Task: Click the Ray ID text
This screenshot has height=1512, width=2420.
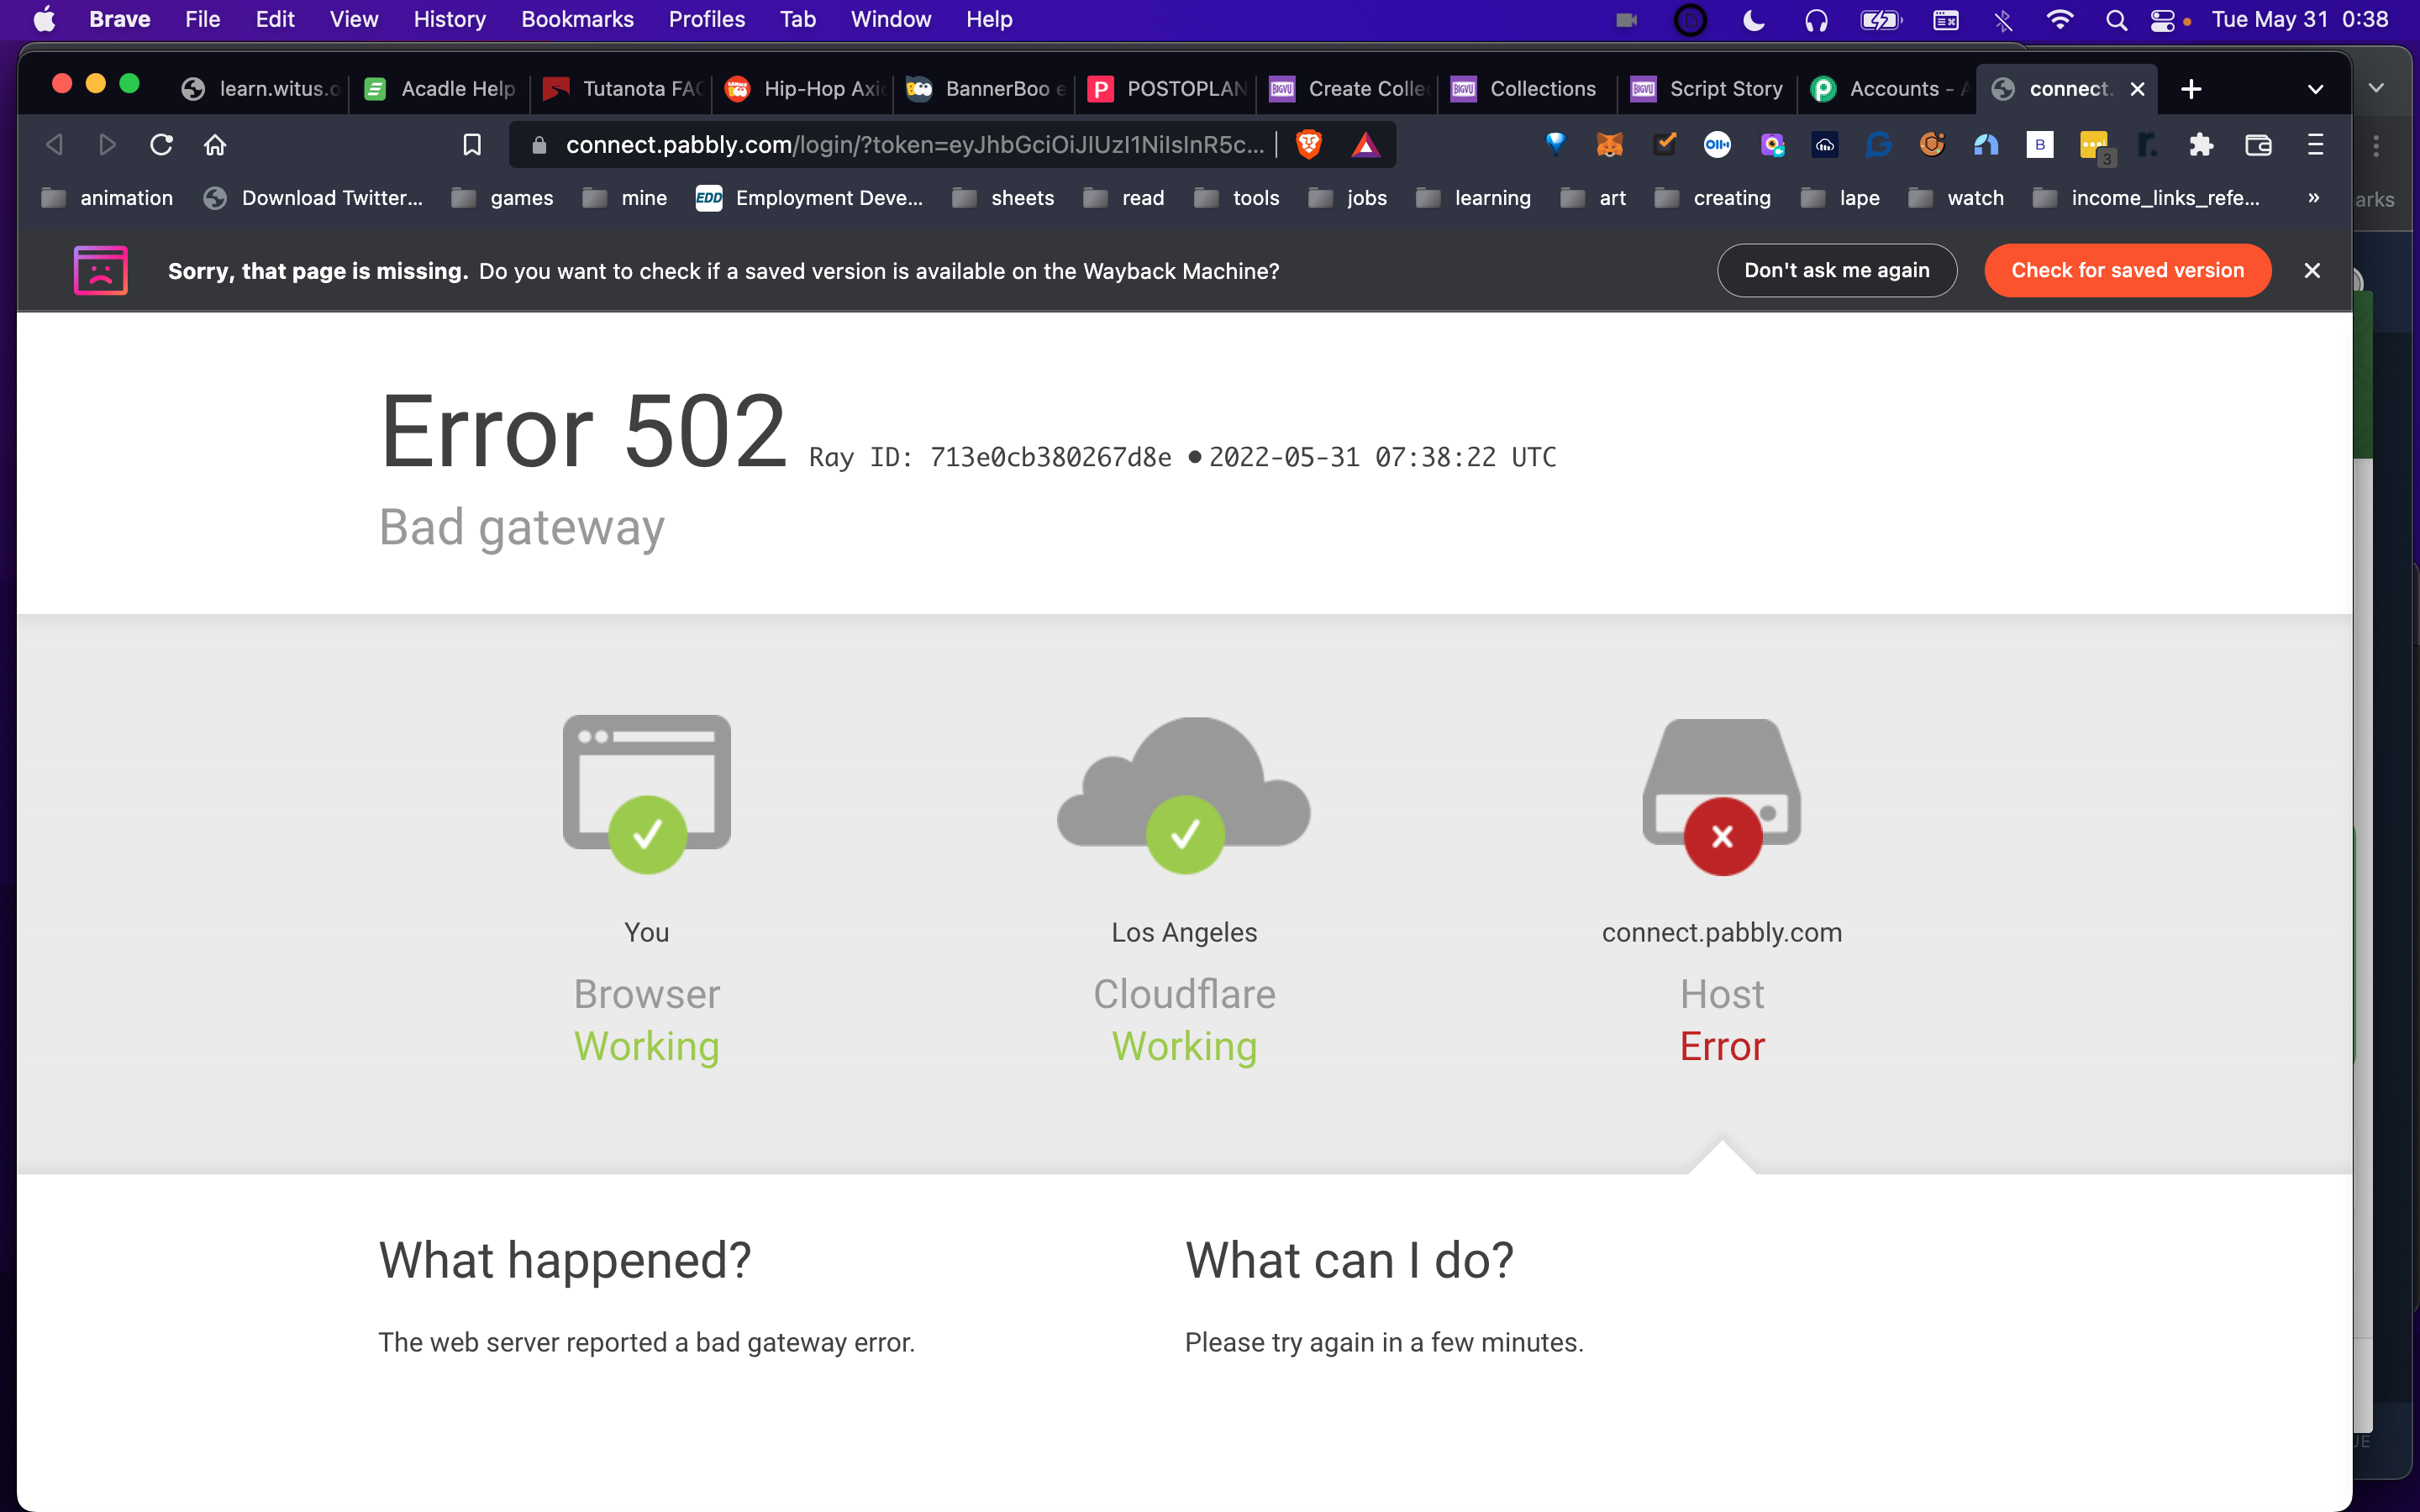Action: (990, 457)
